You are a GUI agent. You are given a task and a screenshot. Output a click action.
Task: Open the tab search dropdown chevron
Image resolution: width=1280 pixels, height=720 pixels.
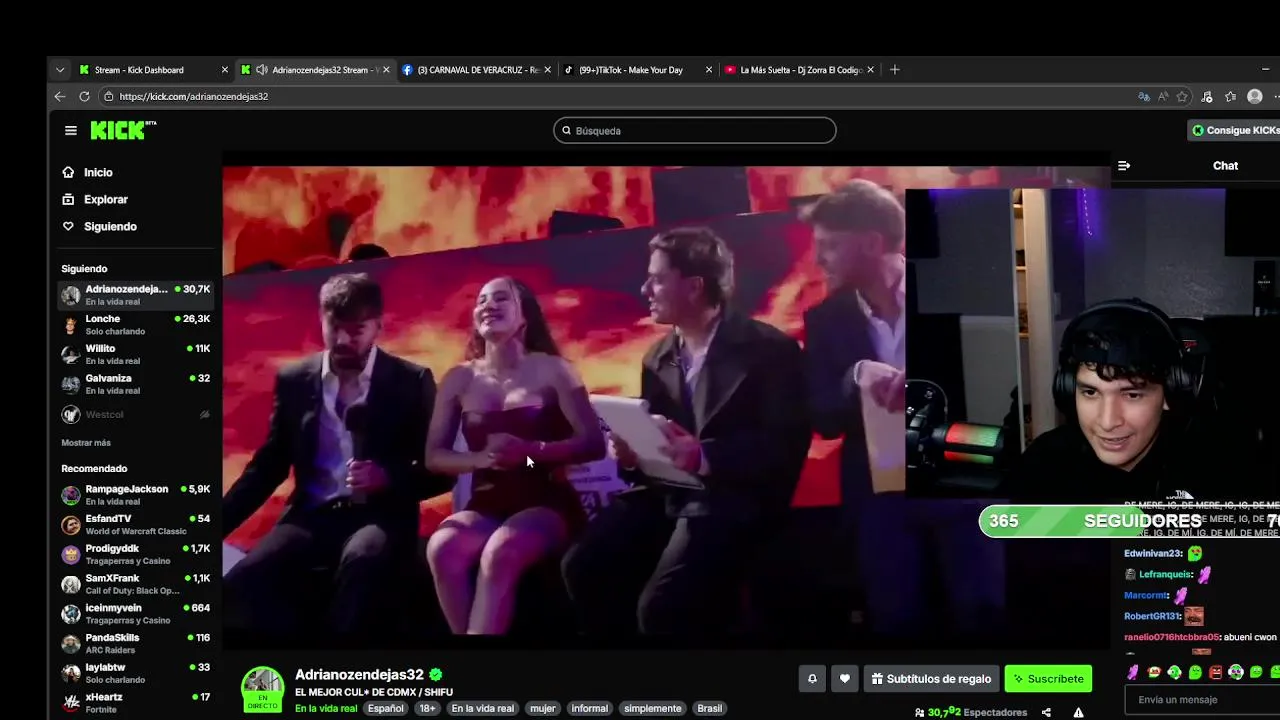[x=60, y=70]
